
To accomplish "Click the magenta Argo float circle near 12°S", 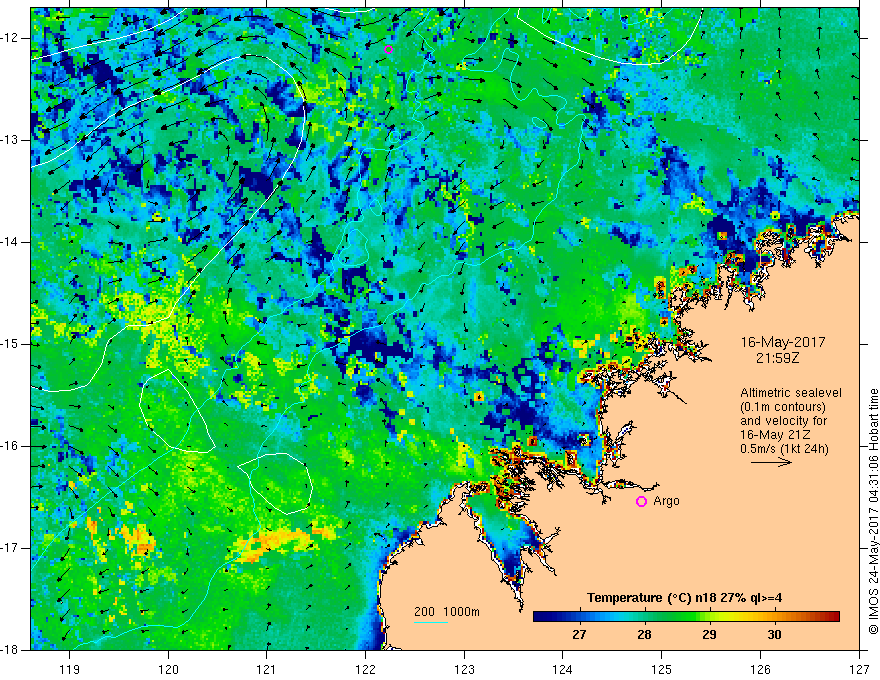I will [388, 49].
